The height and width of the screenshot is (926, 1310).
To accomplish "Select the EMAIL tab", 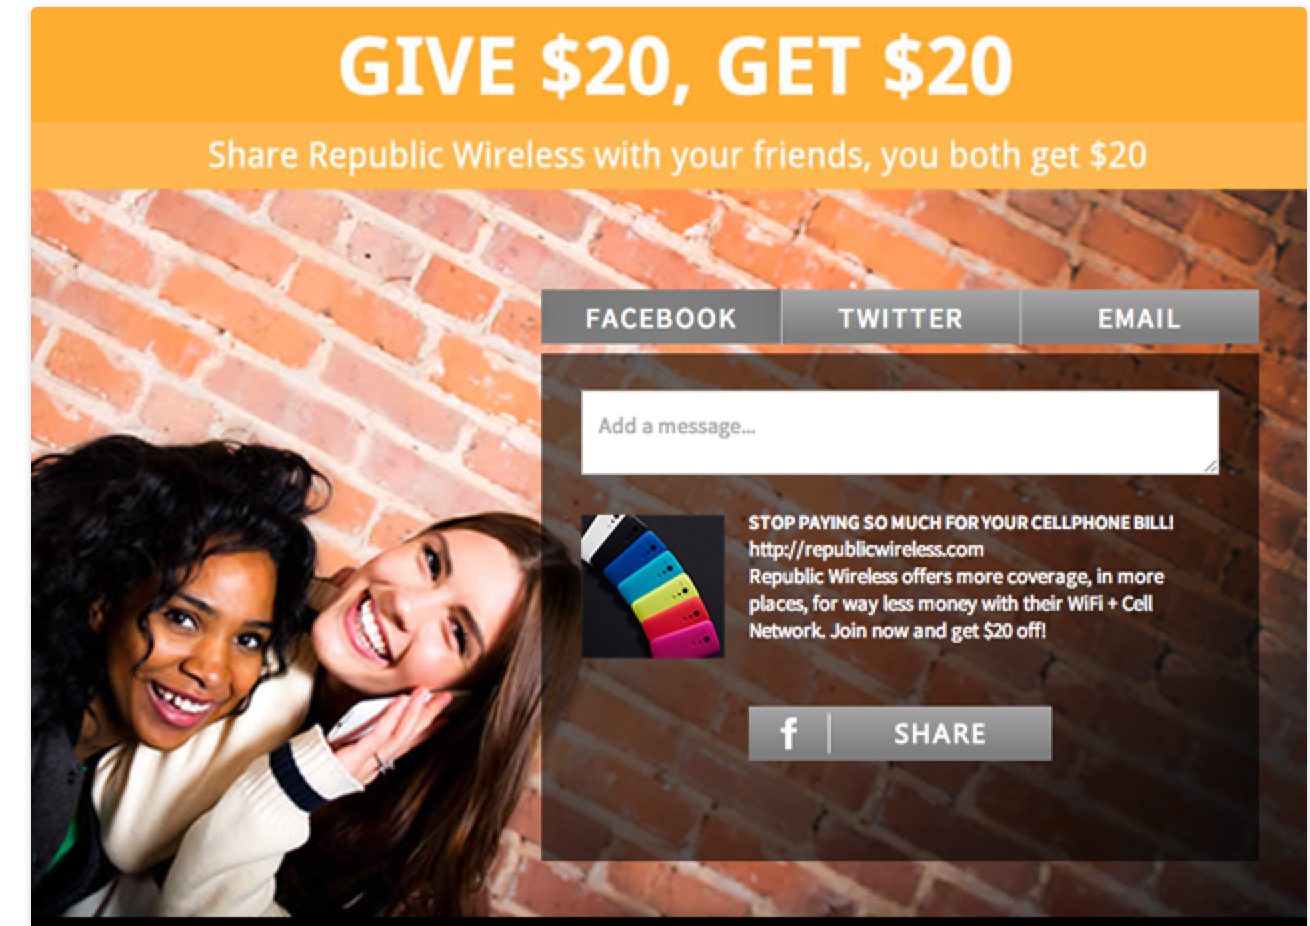I will [x=1139, y=318].
